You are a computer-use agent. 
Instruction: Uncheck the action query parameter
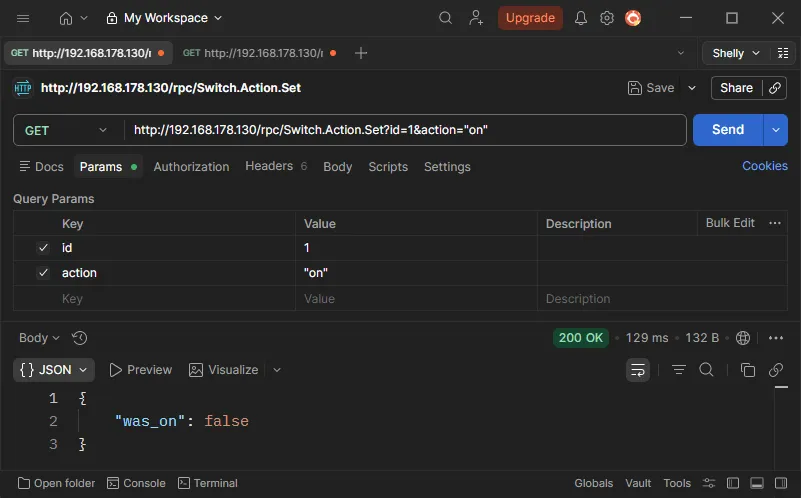[43, 273]
